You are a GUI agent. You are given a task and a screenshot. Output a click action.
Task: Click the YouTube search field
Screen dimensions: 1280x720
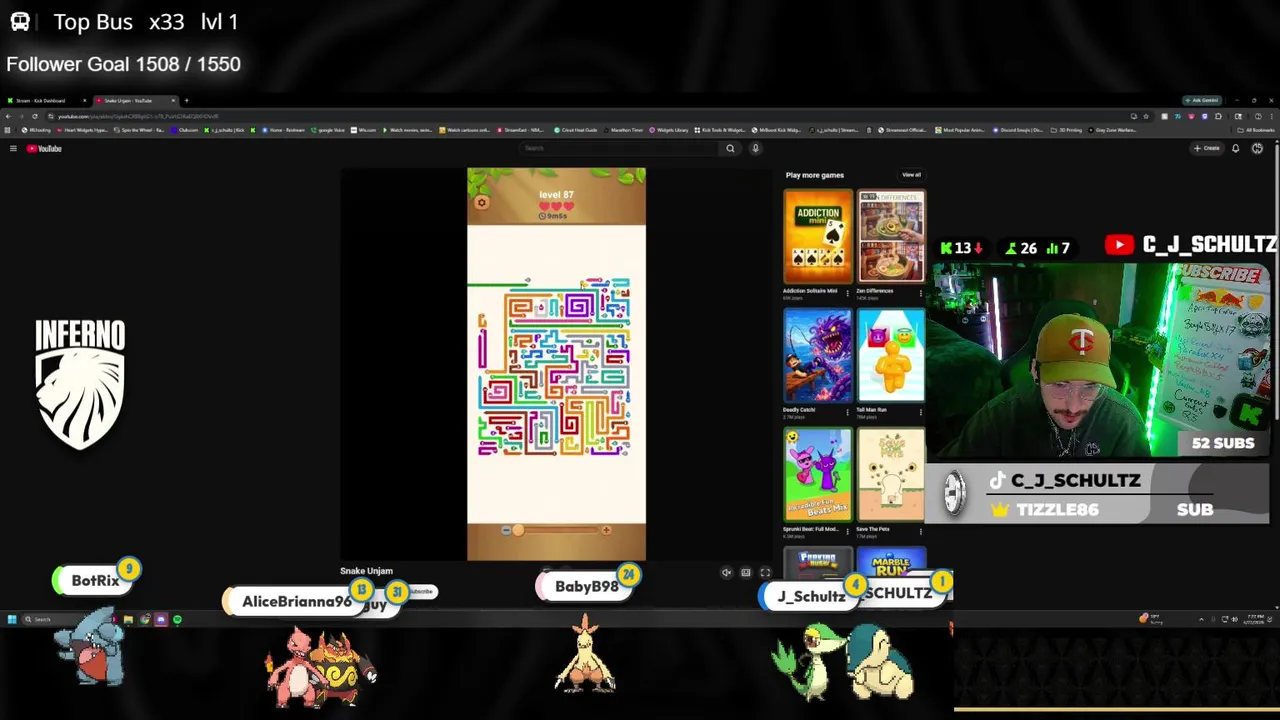click(x=620, y=148)
